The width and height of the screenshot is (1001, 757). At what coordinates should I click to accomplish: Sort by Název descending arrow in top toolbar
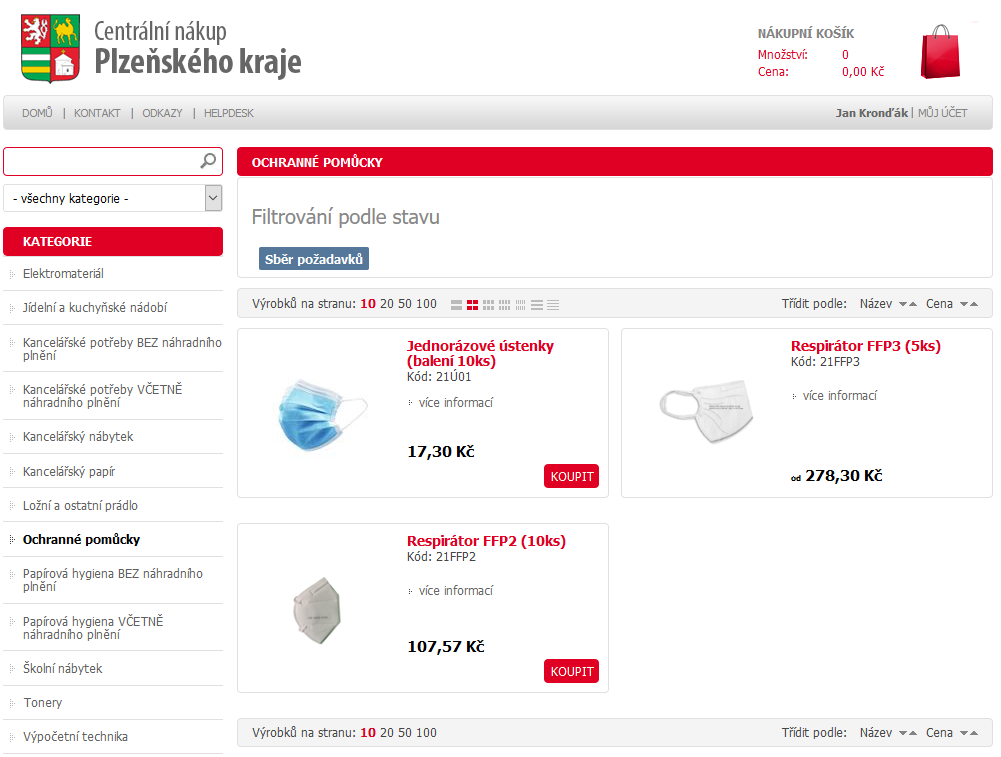coord(903,304)
